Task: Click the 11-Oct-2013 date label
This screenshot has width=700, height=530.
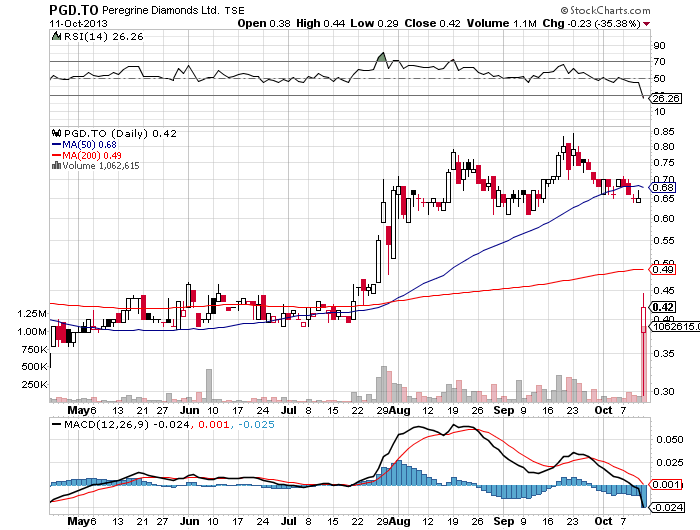Action: click(x=78, y=23)
